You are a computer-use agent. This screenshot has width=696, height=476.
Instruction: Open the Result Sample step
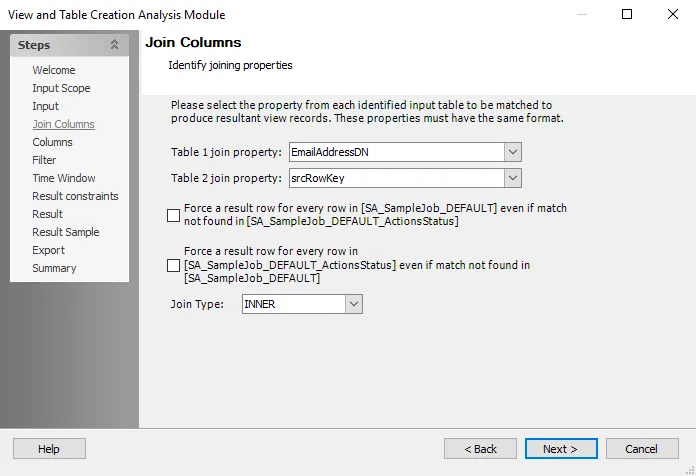pos(66,232)
